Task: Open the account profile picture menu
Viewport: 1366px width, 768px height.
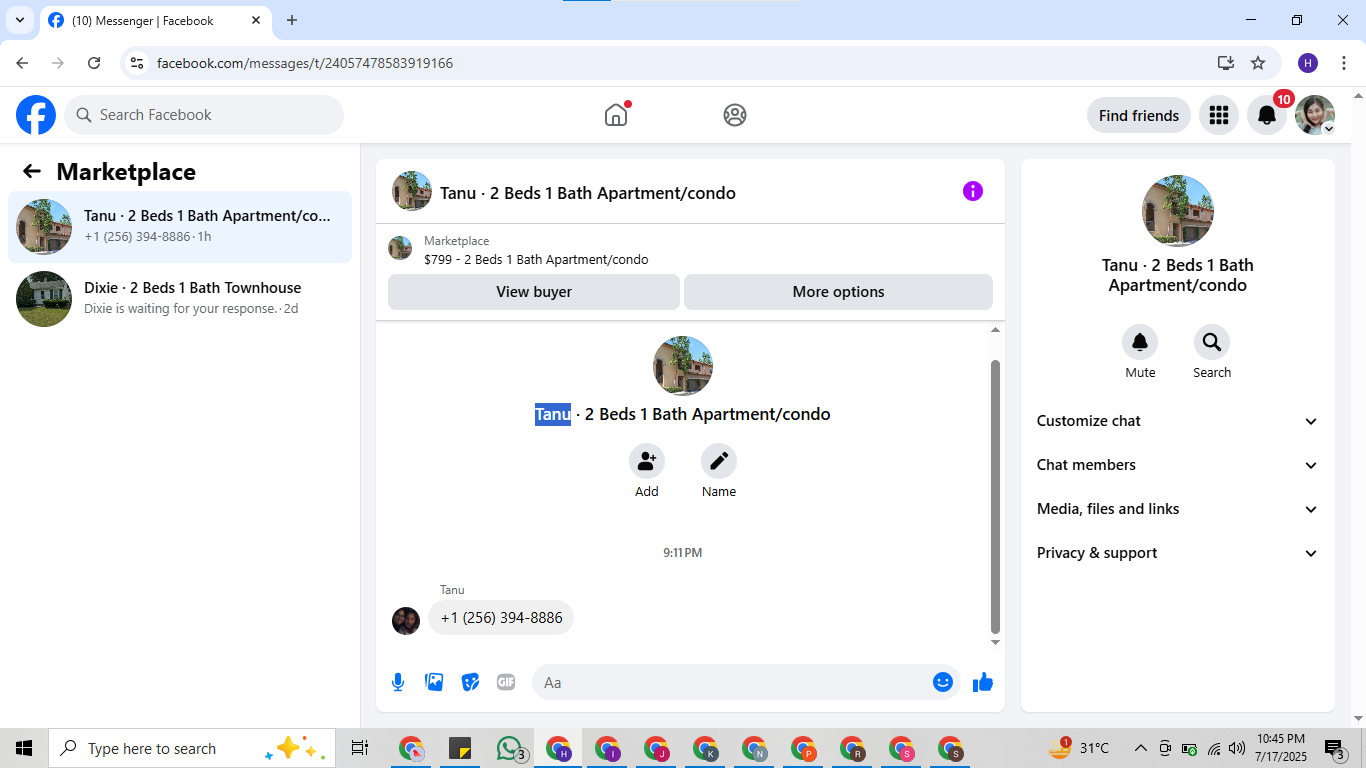Action: 1315,115
